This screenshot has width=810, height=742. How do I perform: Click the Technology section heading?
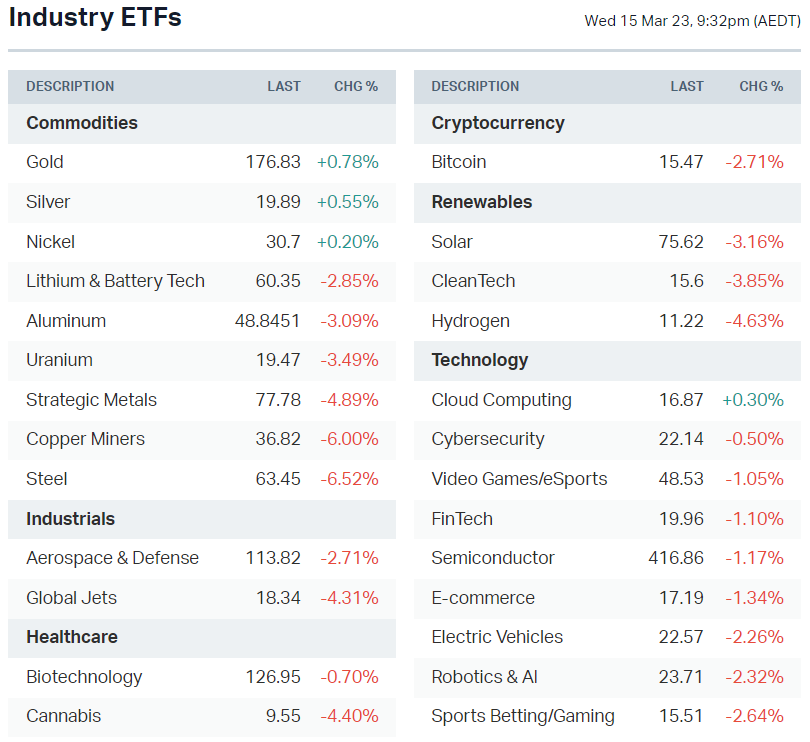pyautogui.click(x=479, y=360)
